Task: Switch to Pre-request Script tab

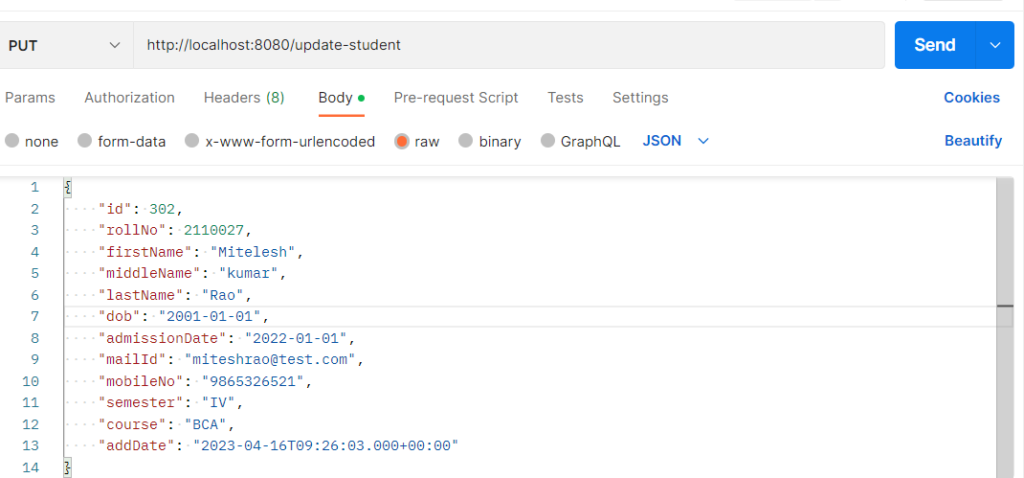Action: point(456,98)
